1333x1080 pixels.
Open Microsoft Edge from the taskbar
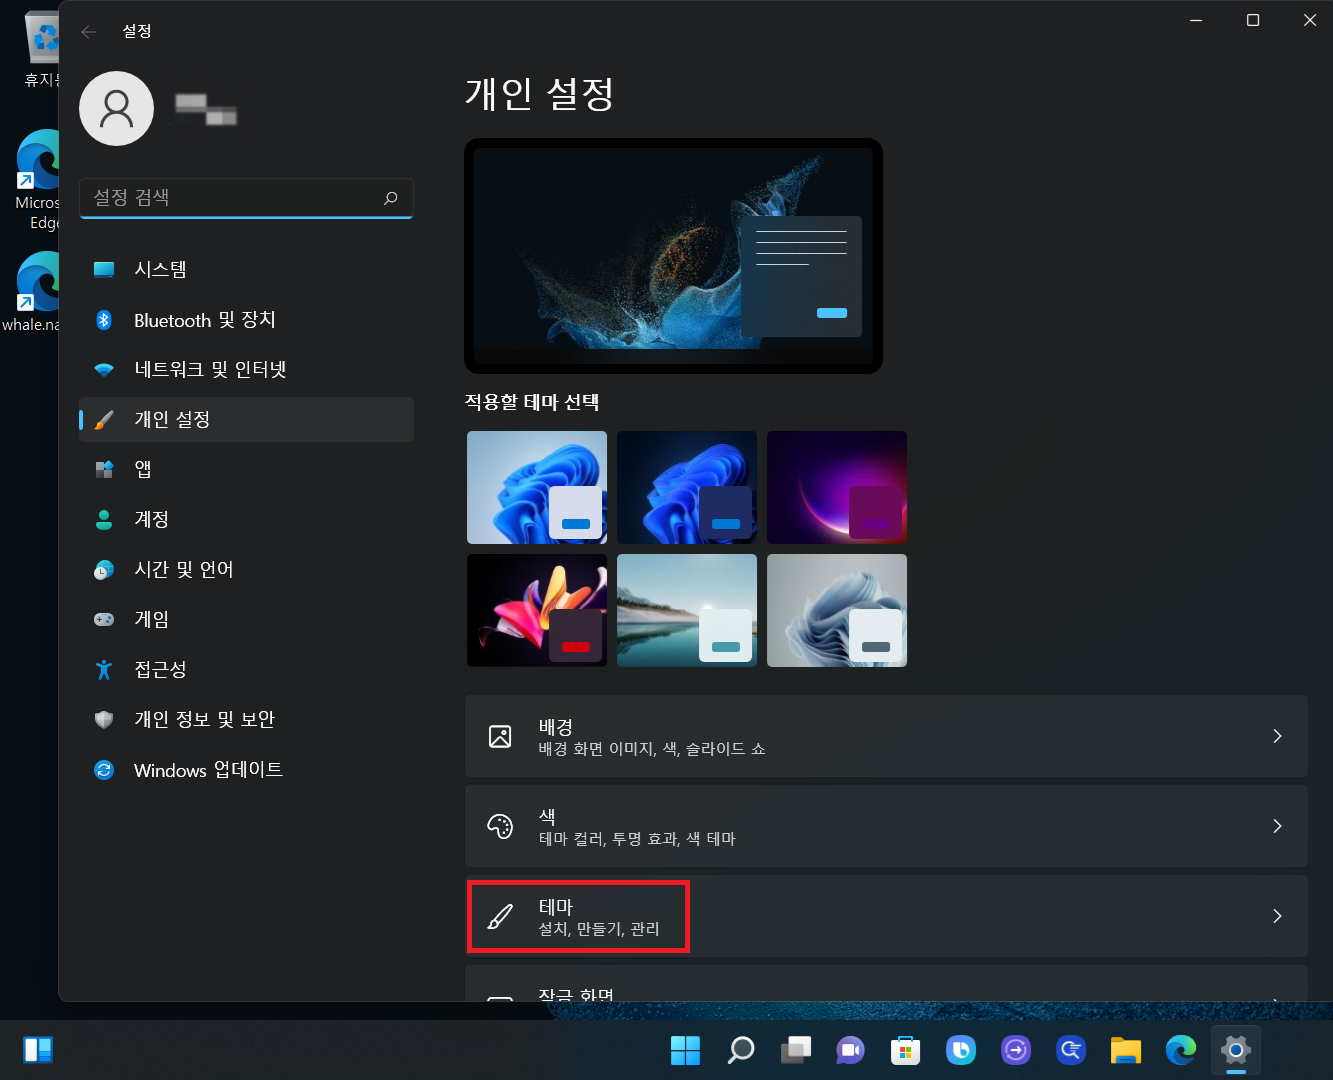(x=1181, y=1050)
